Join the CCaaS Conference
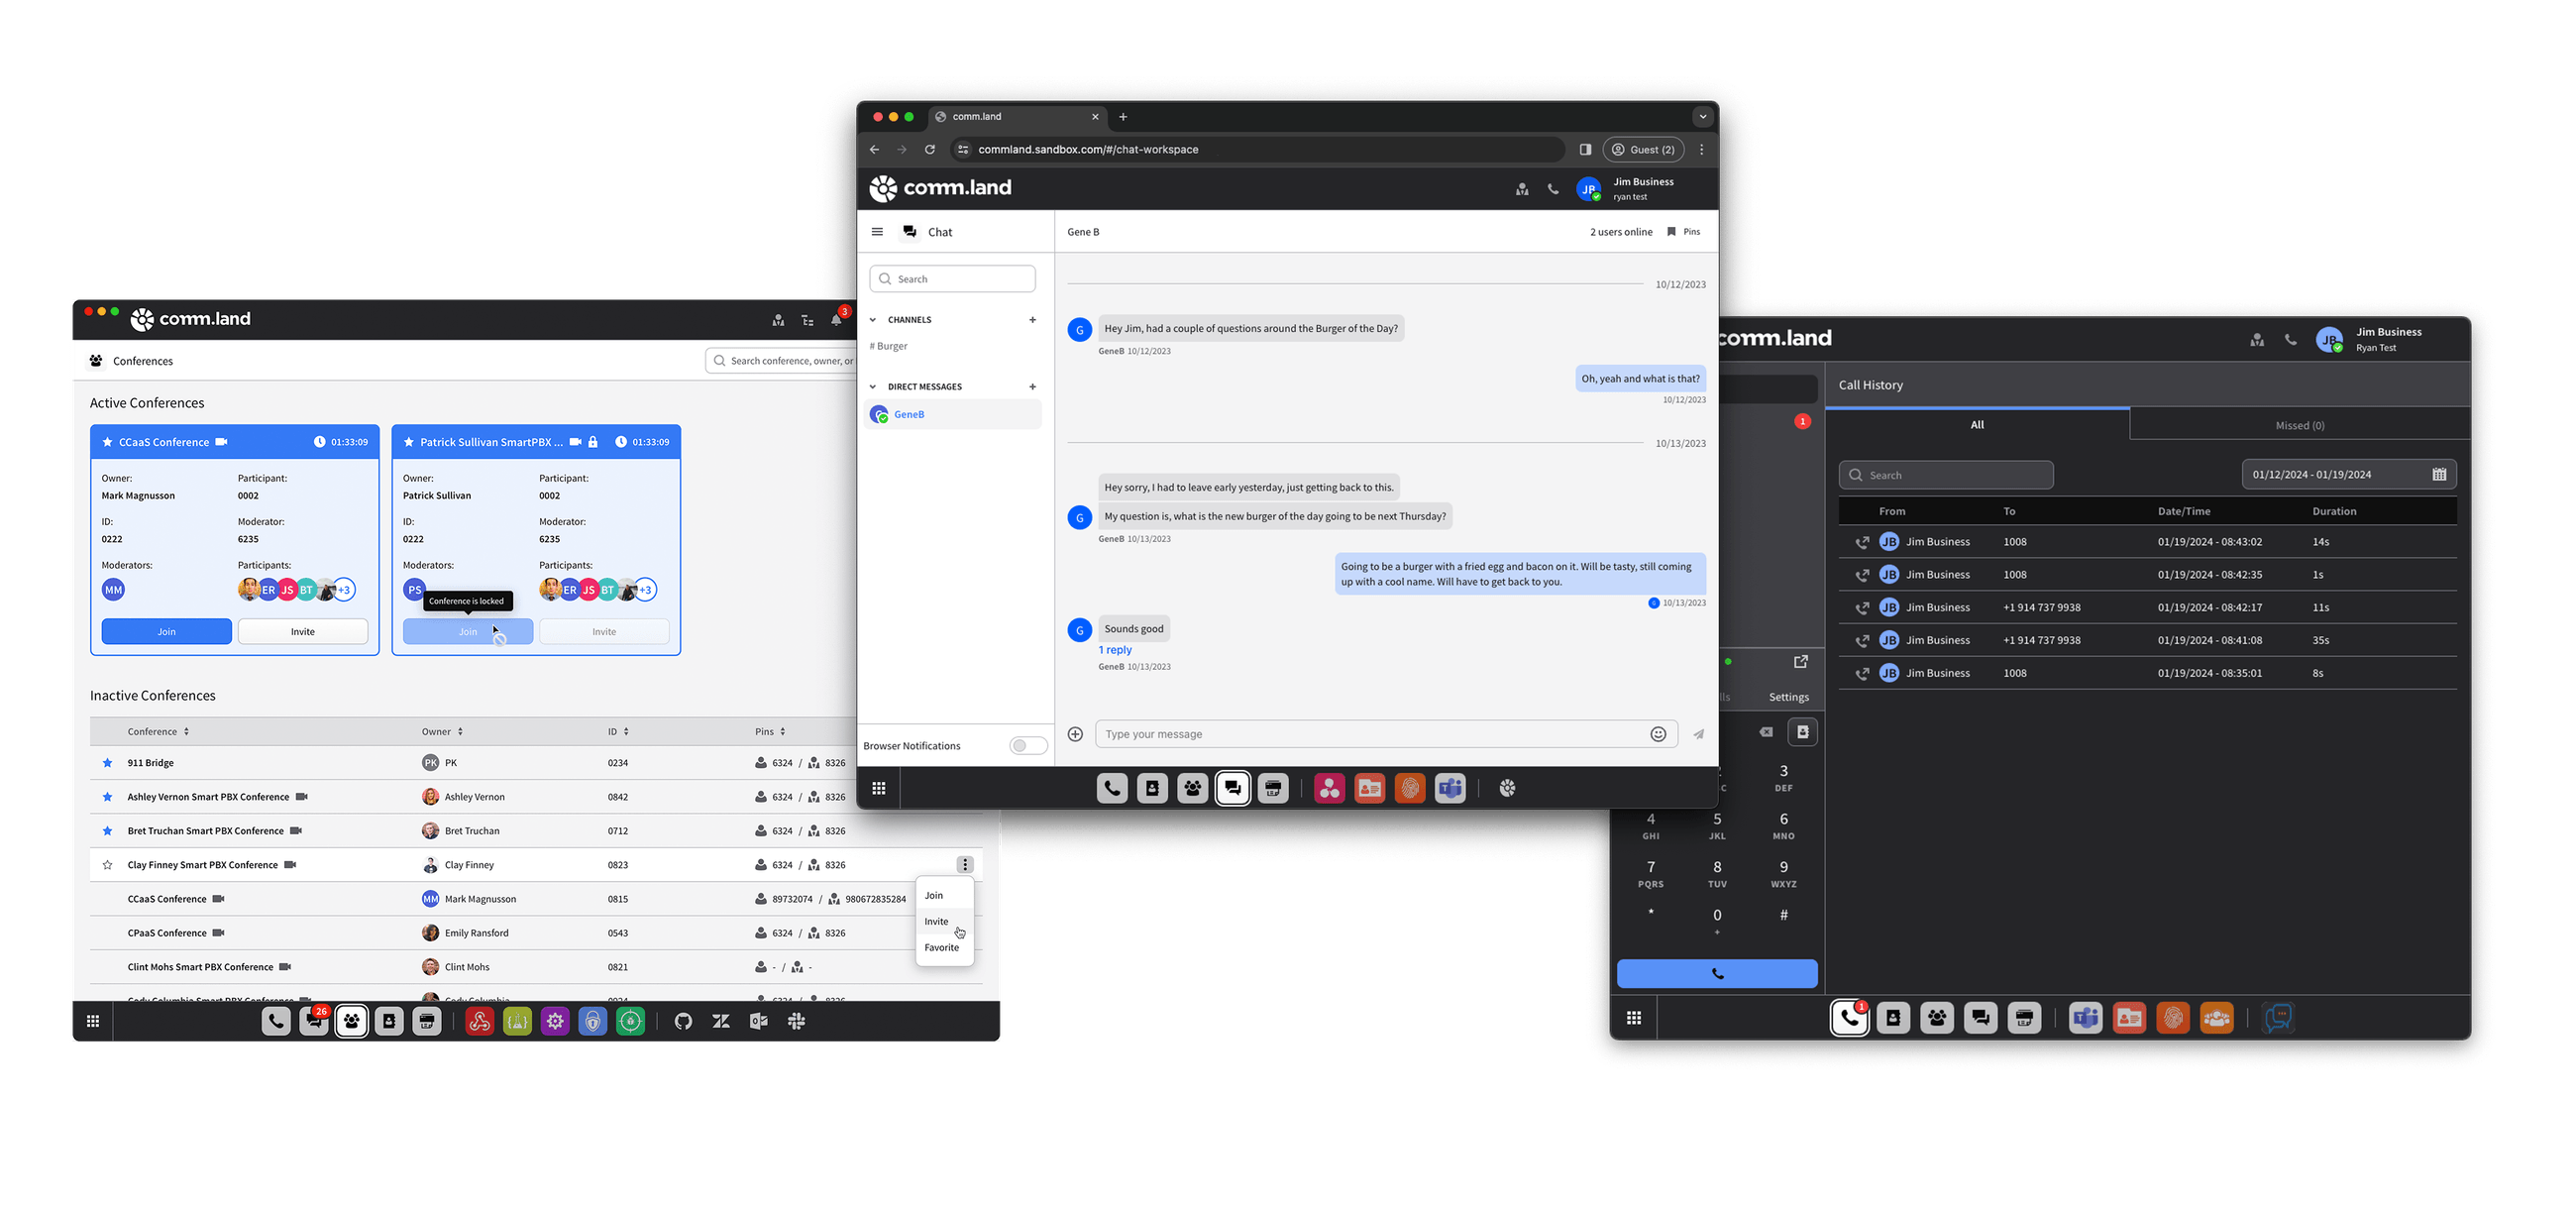 pos(166,631)
